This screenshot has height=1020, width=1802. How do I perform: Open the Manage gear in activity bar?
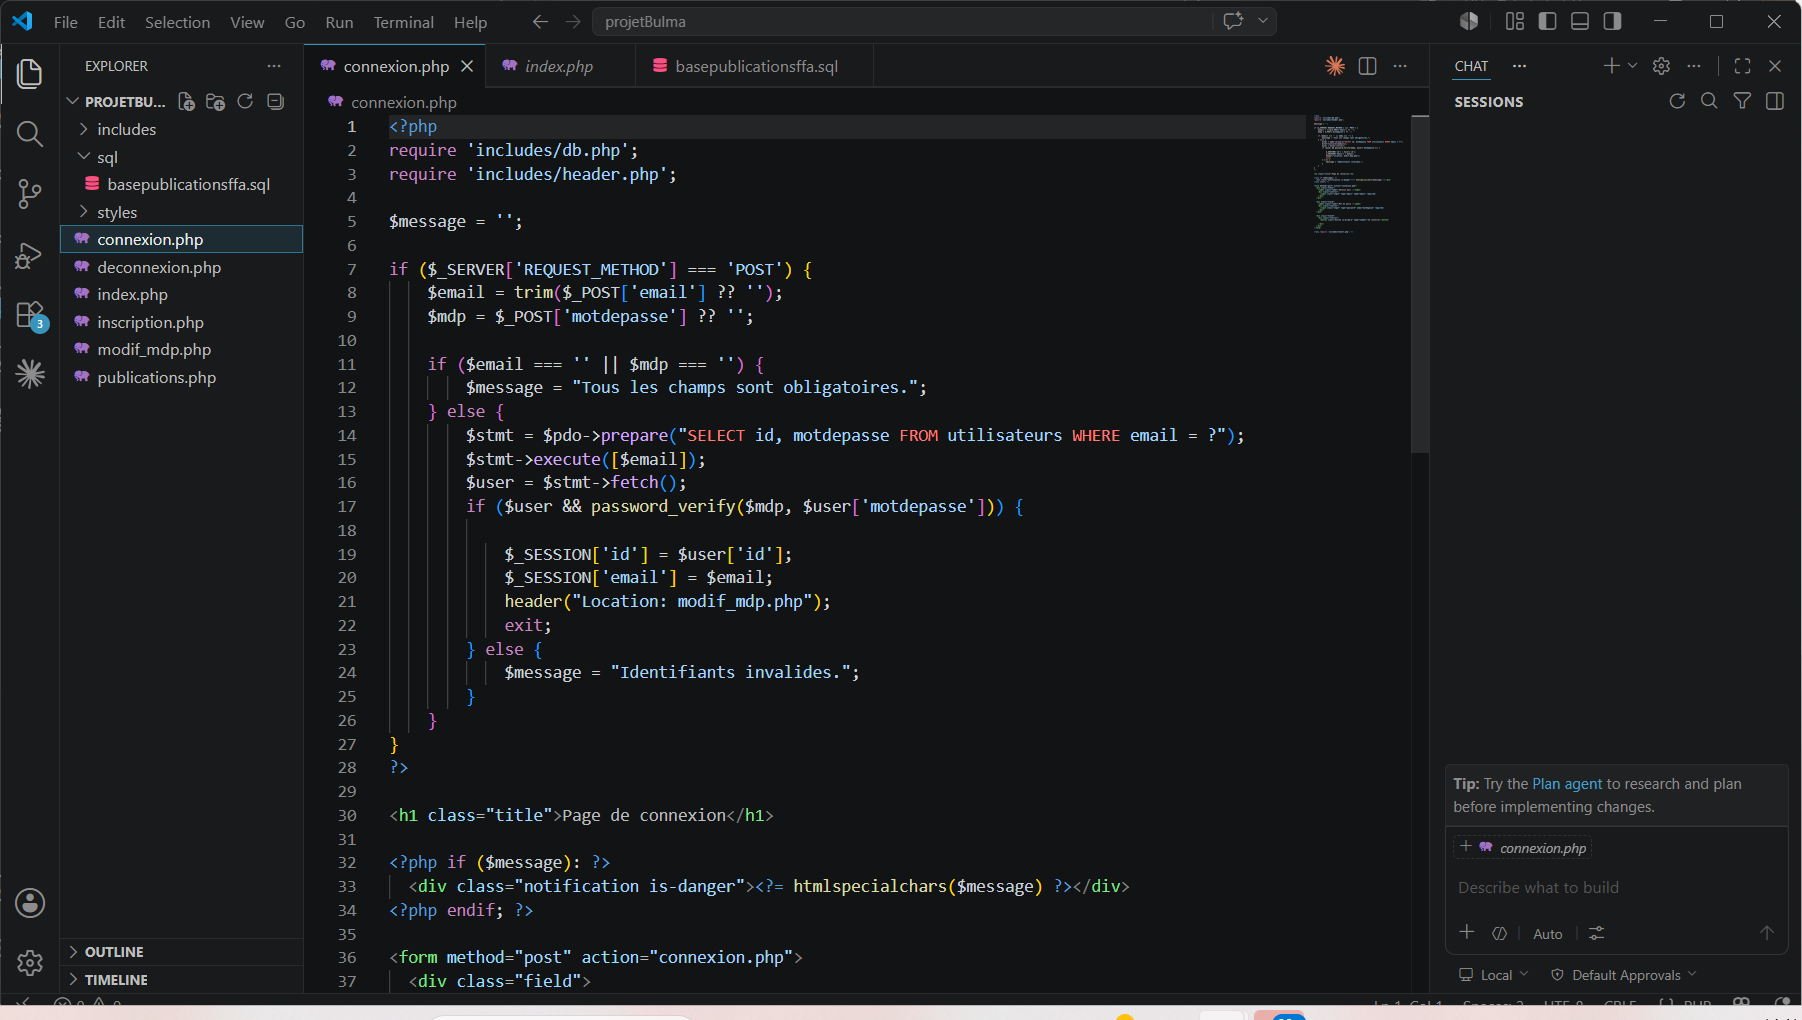pos(30,963)
